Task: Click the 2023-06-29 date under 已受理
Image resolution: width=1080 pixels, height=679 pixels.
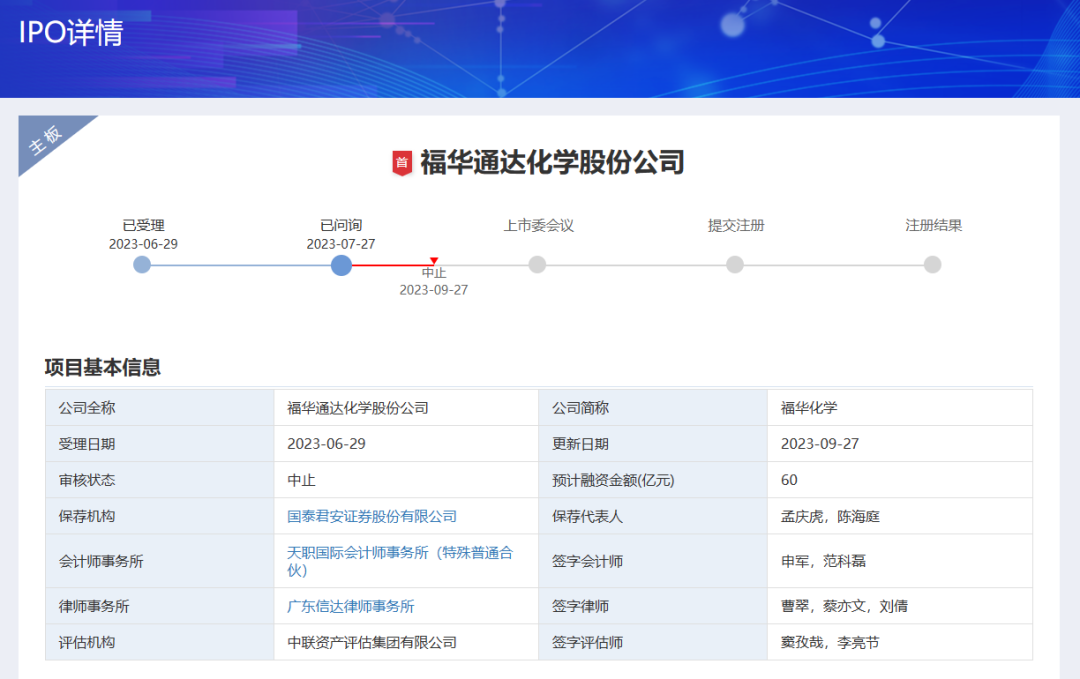Action: [143, 244]
